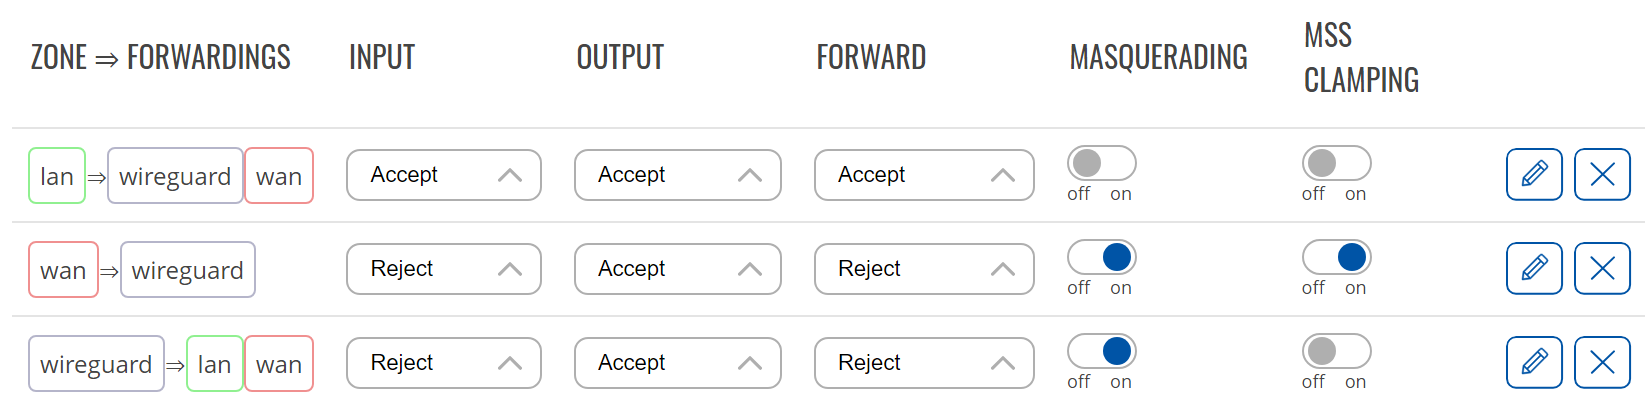
Task: Edit the wireguard zone with pencil icon
Action: [x=1534, y=363]
